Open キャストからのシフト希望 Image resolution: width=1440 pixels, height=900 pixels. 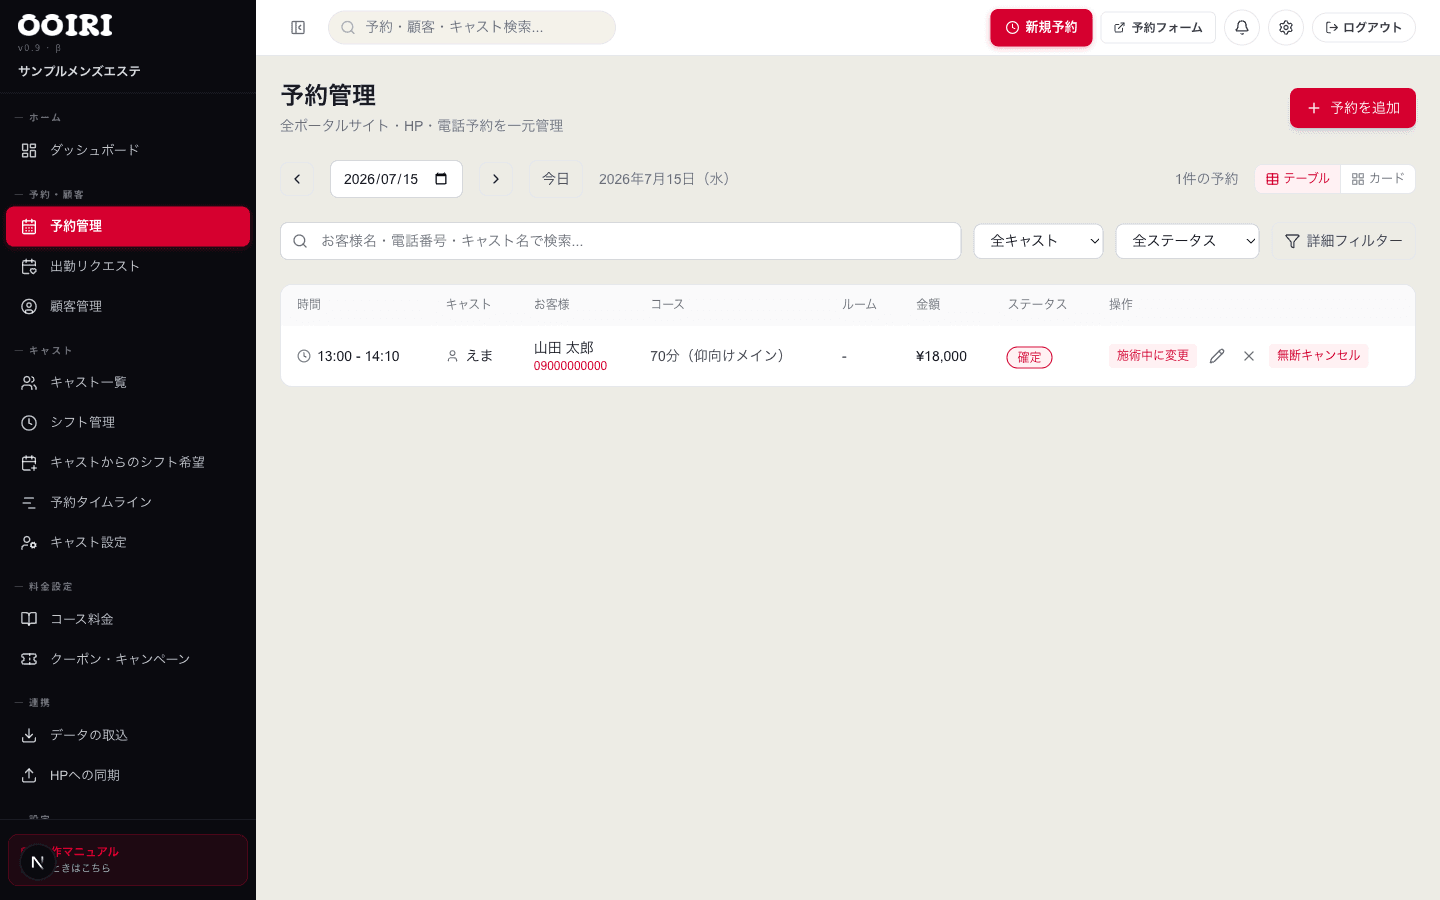(x=128, y=462)
